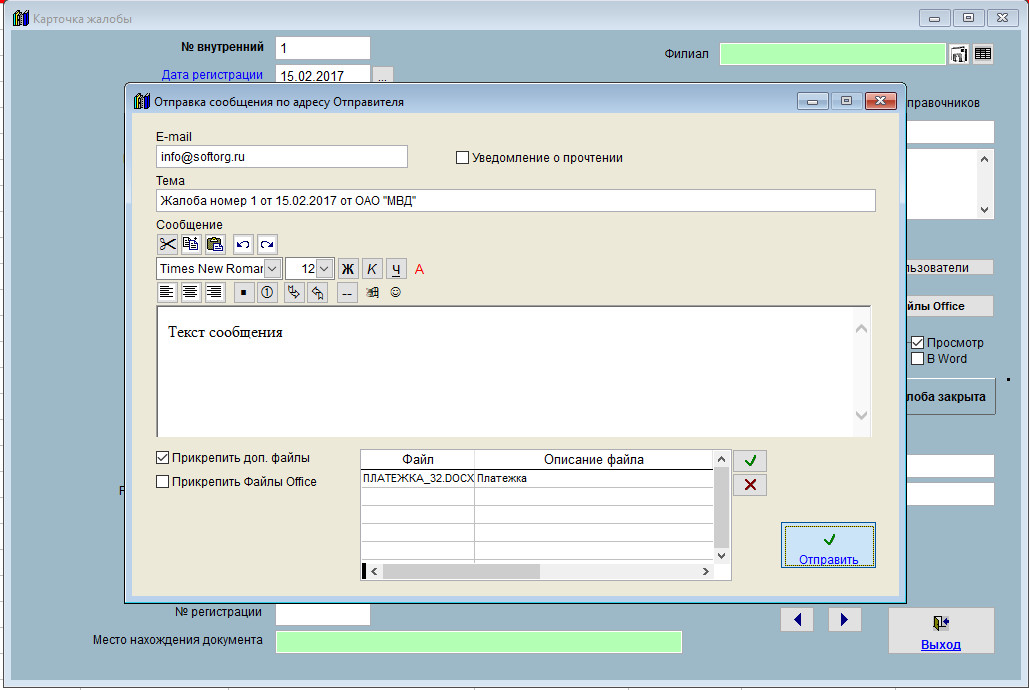This screenshot has height=690, width=1029.
Task: Select the ПЛАТЕЖКА_32.DOCX file row
Action: [417, 479]
